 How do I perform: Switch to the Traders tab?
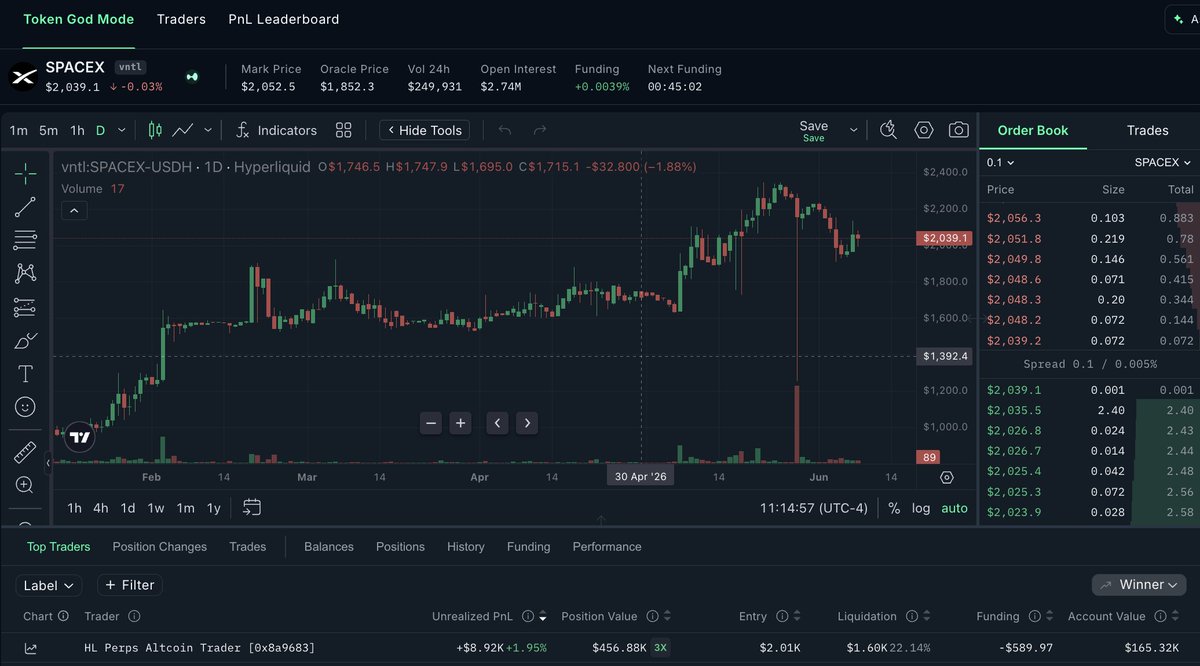[181, 19]
